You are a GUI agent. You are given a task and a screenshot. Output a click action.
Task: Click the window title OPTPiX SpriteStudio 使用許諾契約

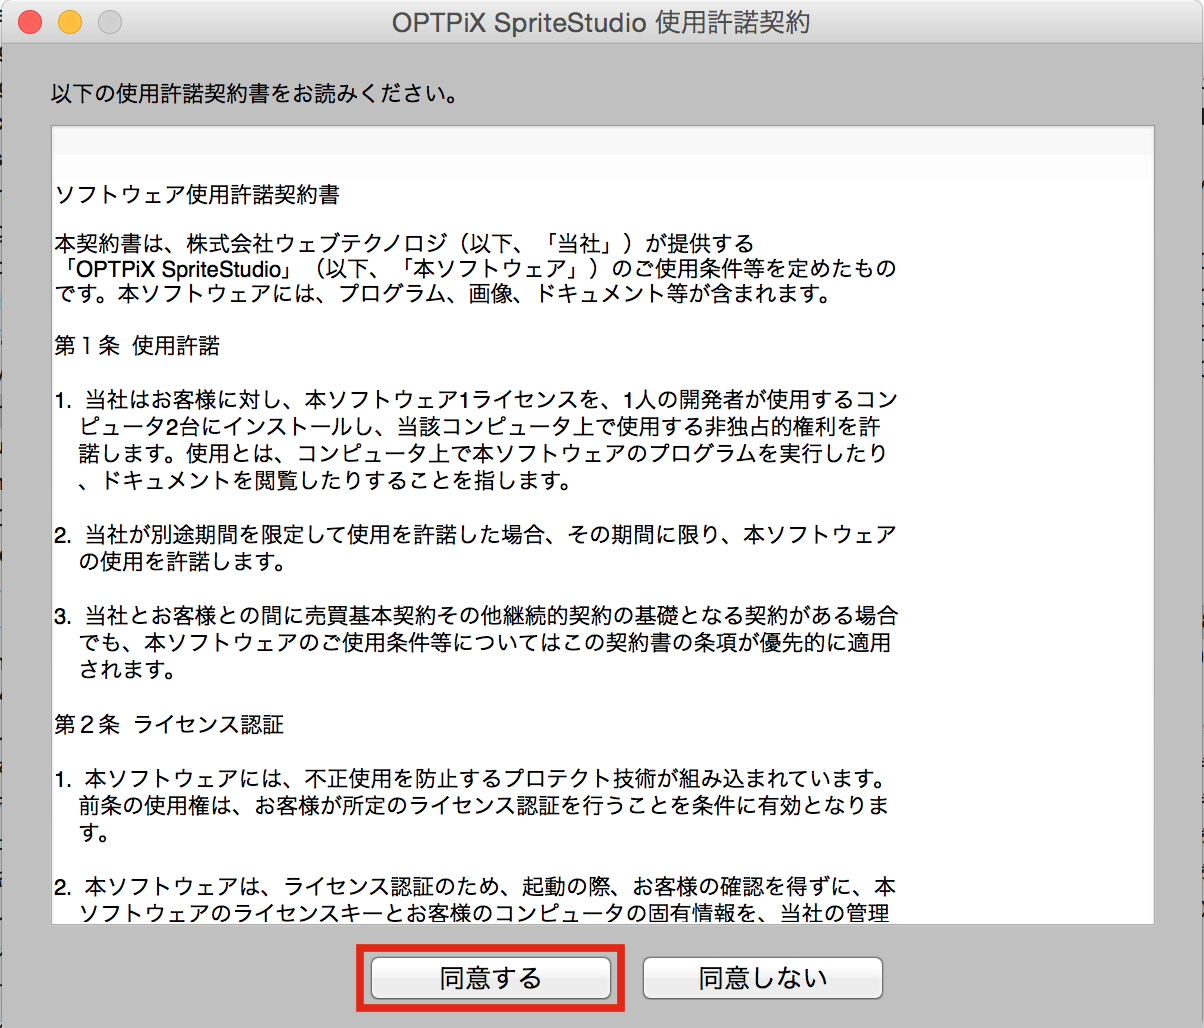coord(601,22)
